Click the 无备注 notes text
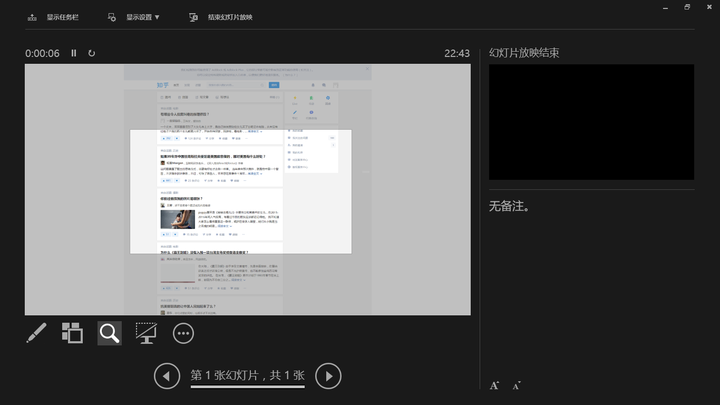720x405 pixels. (x=509, y=206)
